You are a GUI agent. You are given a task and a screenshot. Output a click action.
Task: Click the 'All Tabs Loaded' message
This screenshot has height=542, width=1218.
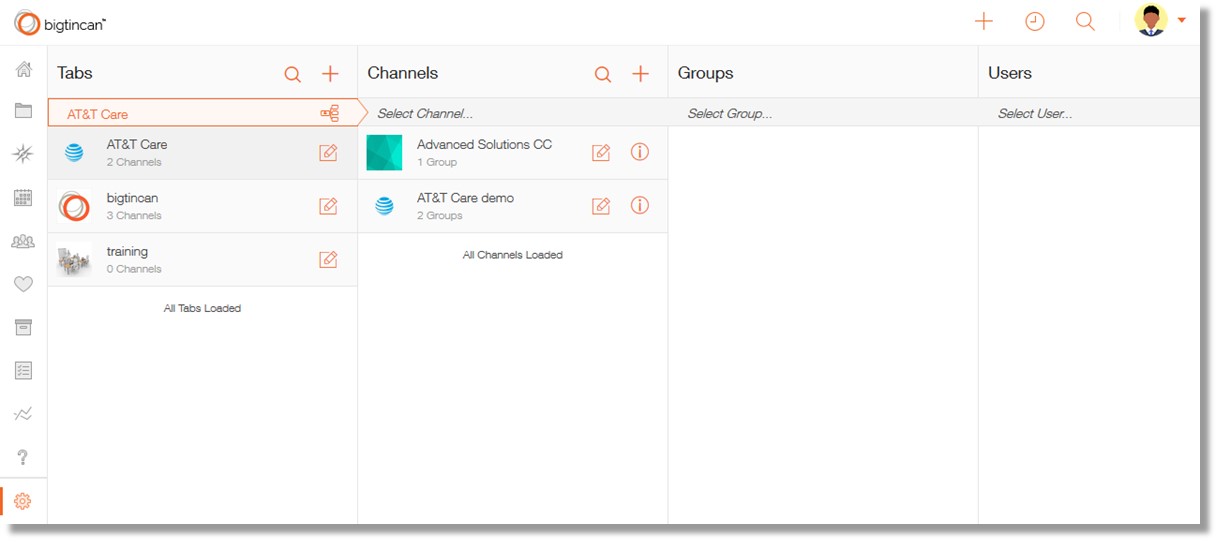pos(202,308)
